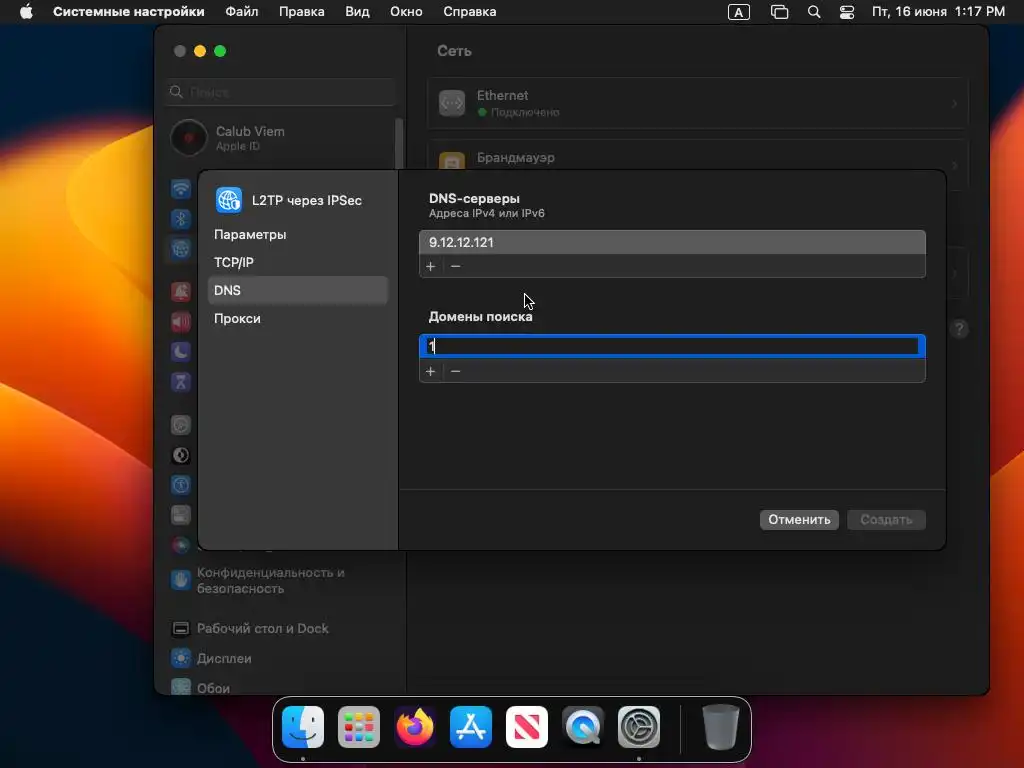Open the General gear sidebar icon
The width and height of the screenshot is (1024, 768).
point(181,425)
